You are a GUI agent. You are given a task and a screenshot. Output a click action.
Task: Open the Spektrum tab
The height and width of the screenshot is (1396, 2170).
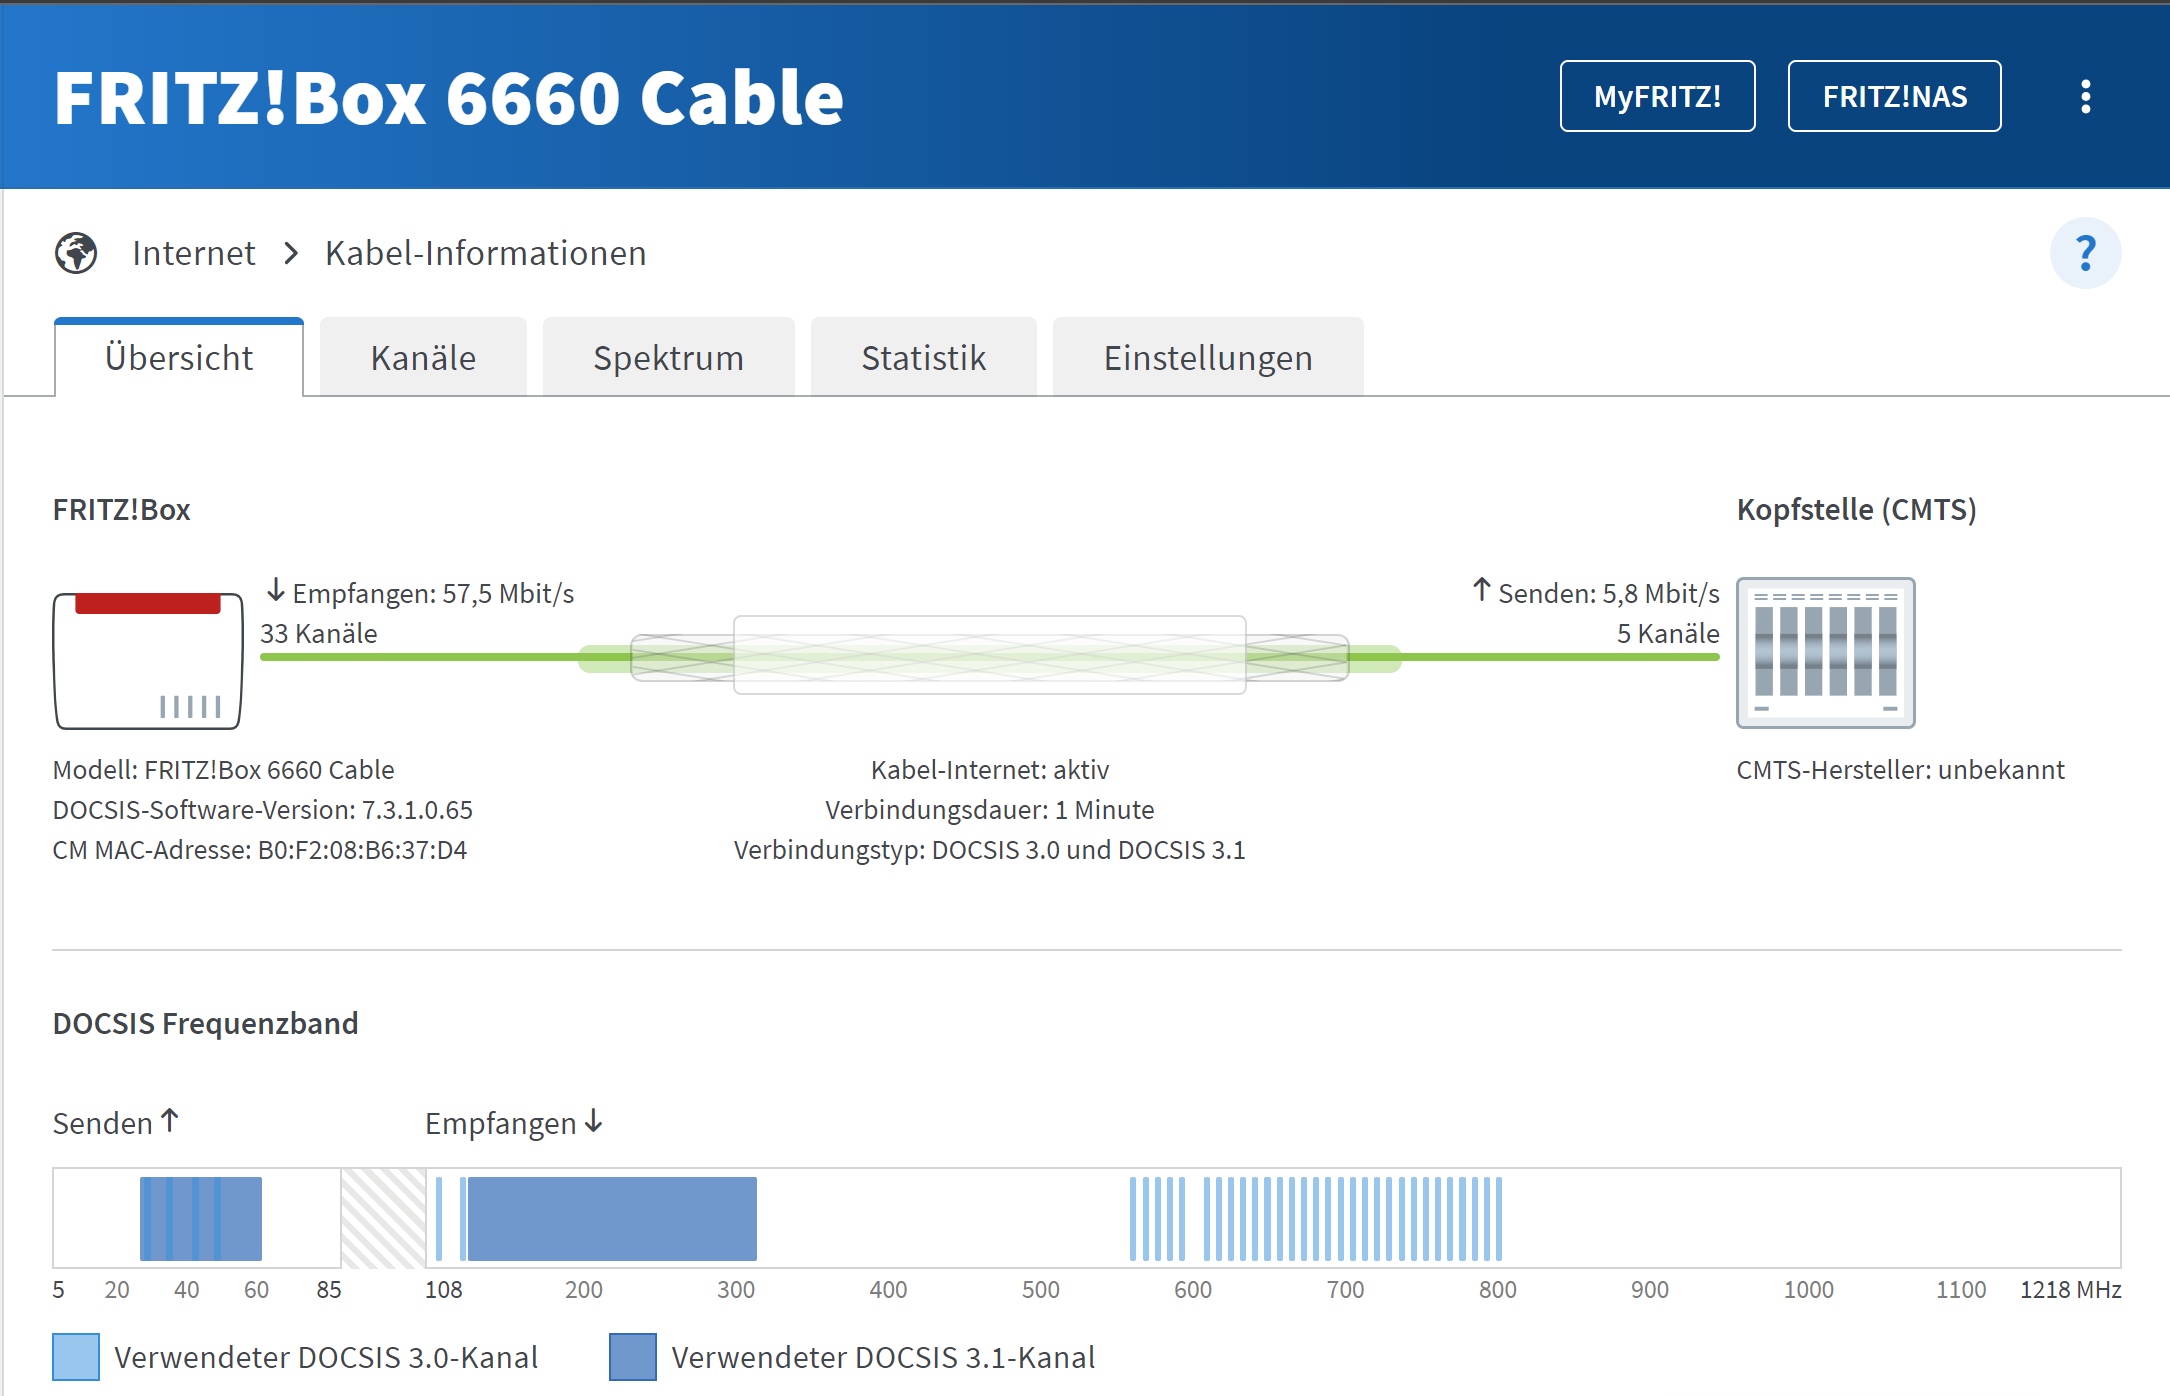(668, 358)
